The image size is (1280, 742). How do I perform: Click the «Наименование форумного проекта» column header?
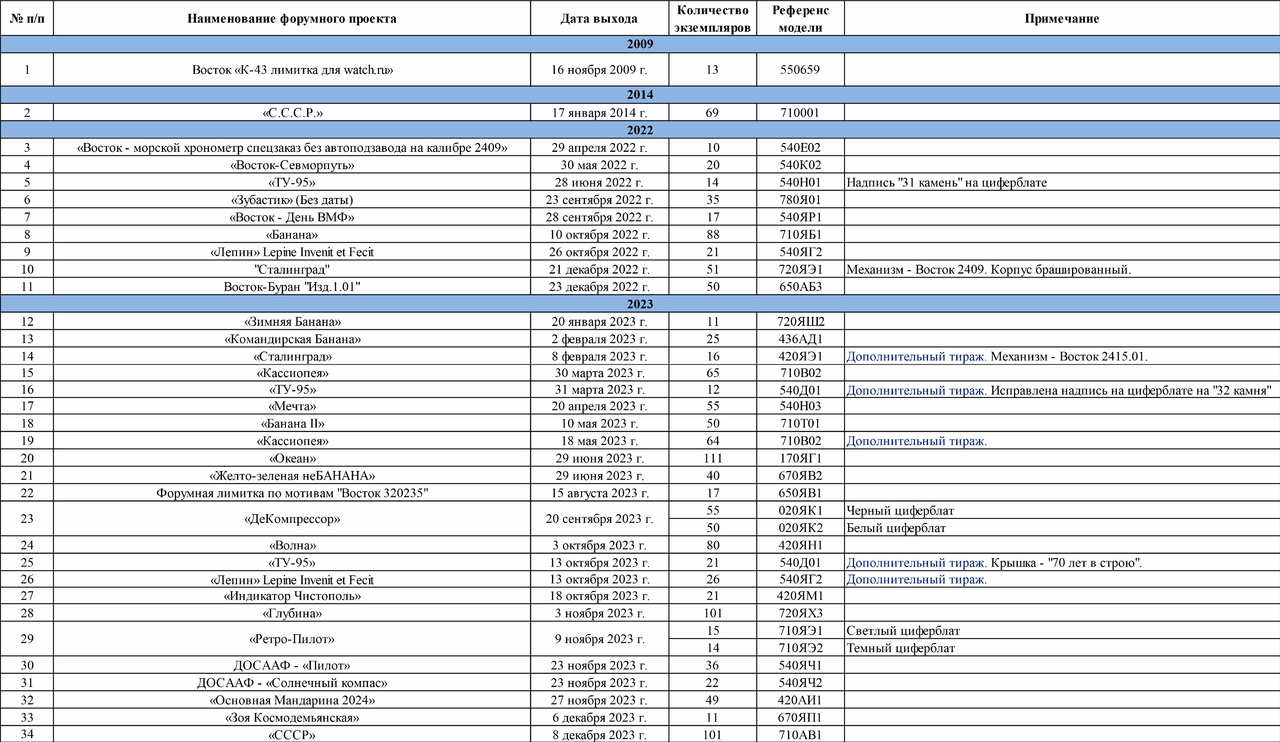tap(292, 19)
